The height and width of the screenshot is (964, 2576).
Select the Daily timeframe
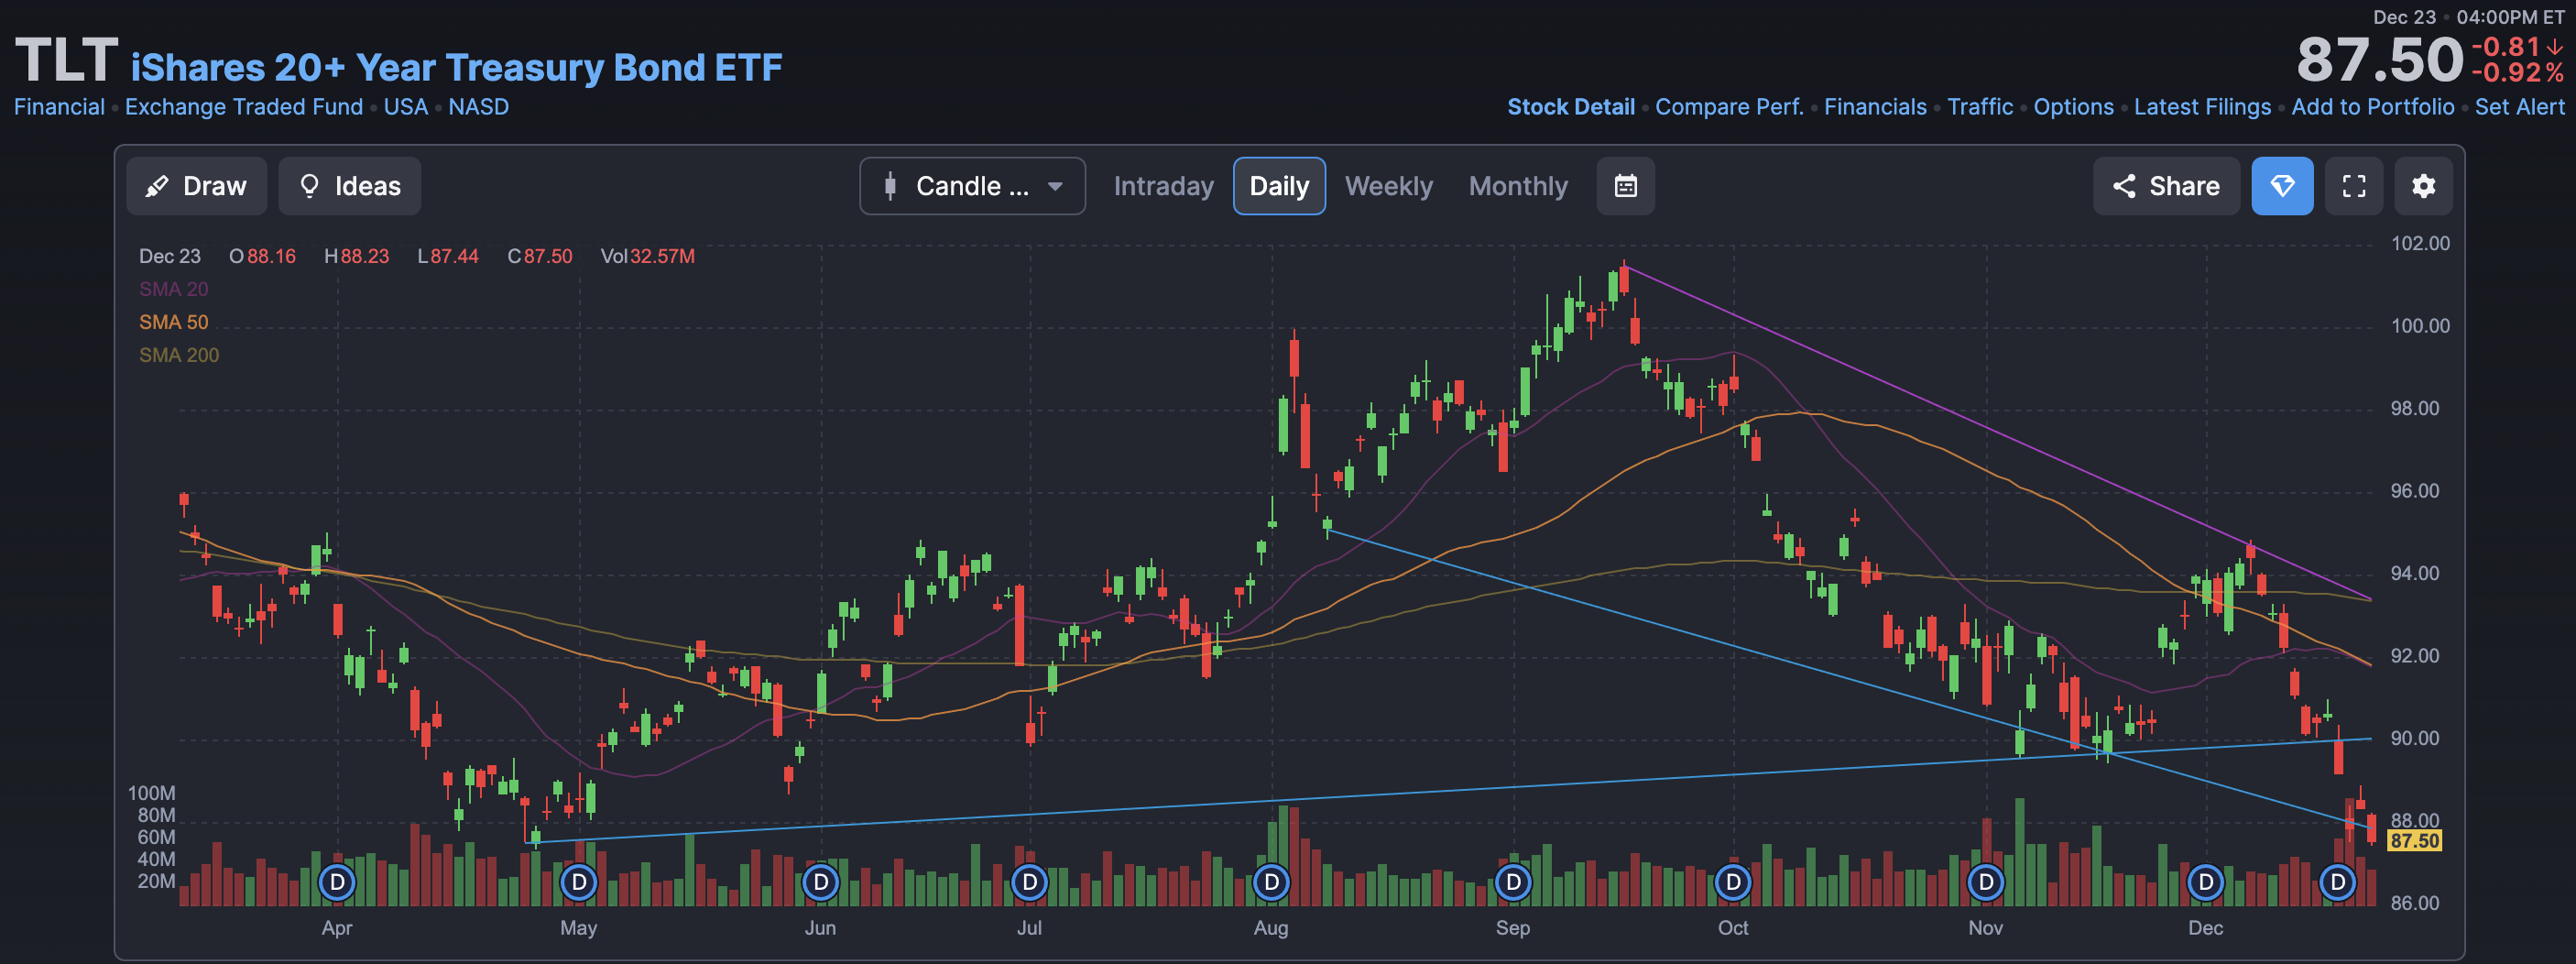click(x=1279, y=186)
